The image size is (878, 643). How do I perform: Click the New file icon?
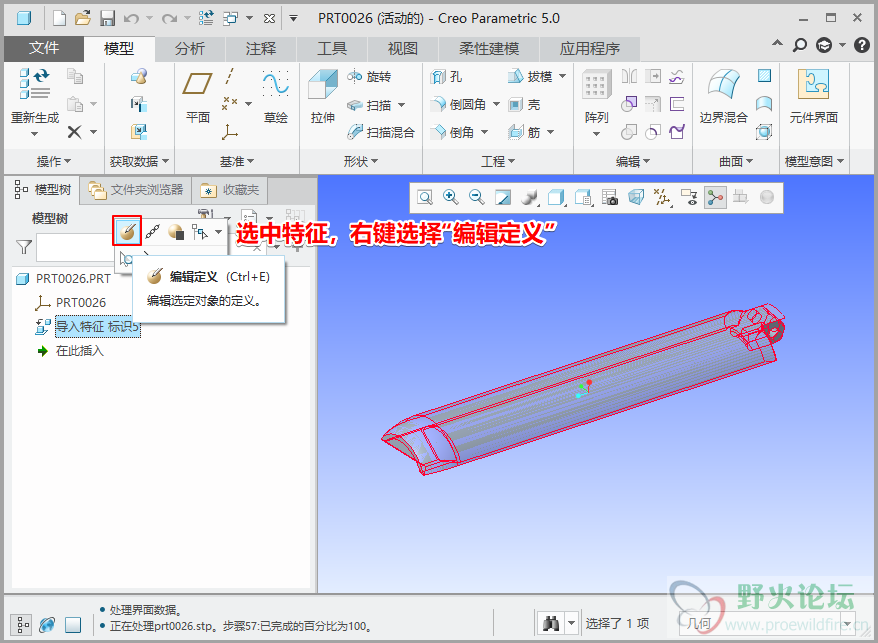[59, 18]
